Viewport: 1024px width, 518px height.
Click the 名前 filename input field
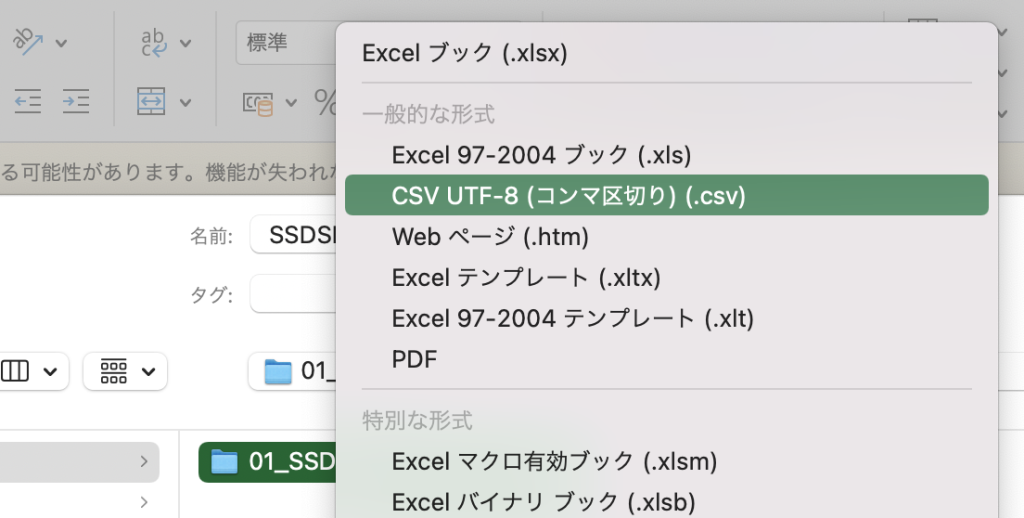[x=294, y=235]
